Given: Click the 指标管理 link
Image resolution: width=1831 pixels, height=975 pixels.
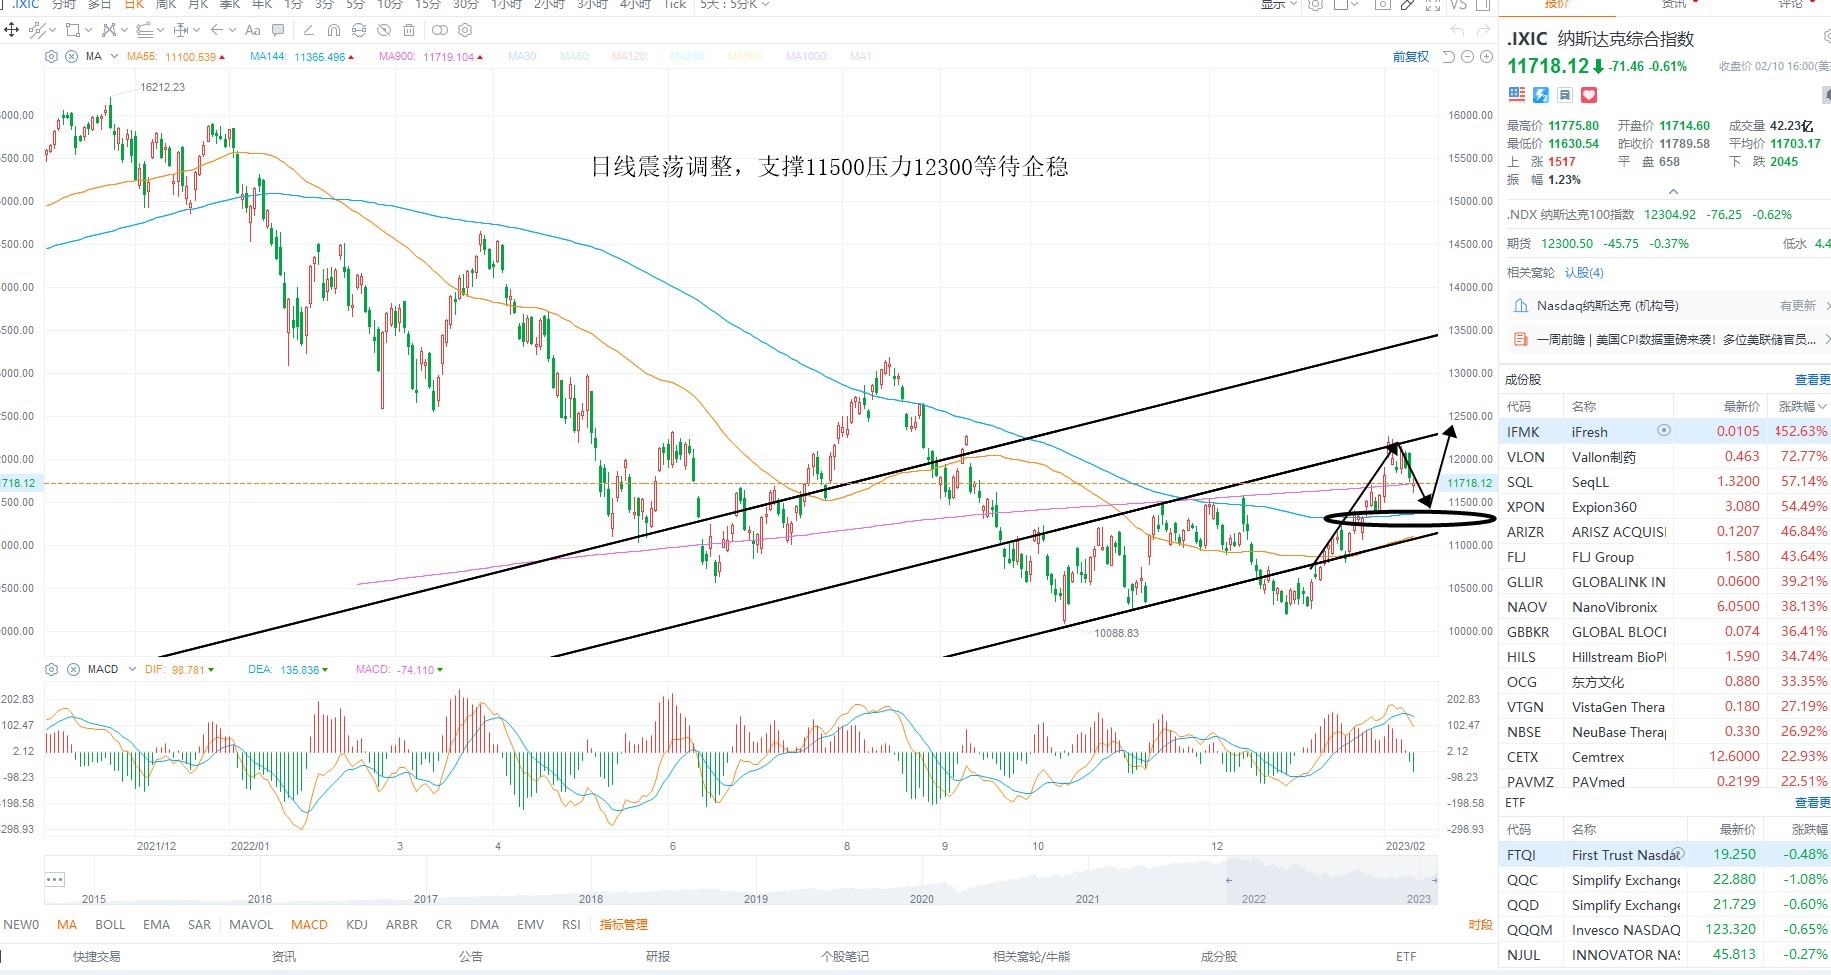Looking at the screenshot, I should point(624,925).
